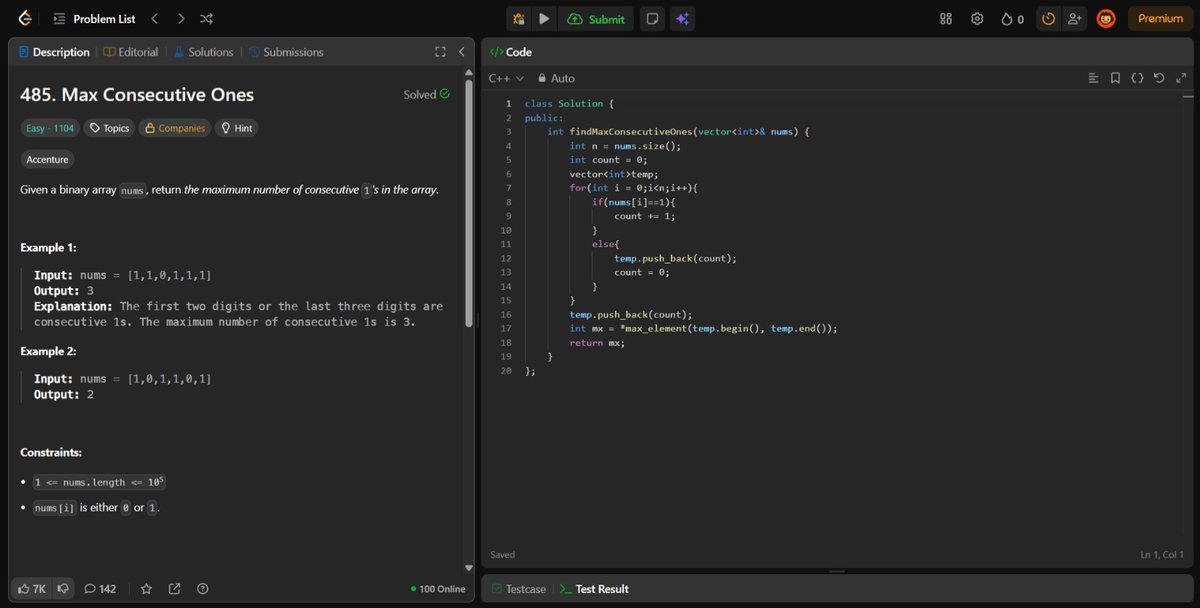Click the curly braces icon
The image size is (1200, 608).
1137,78
